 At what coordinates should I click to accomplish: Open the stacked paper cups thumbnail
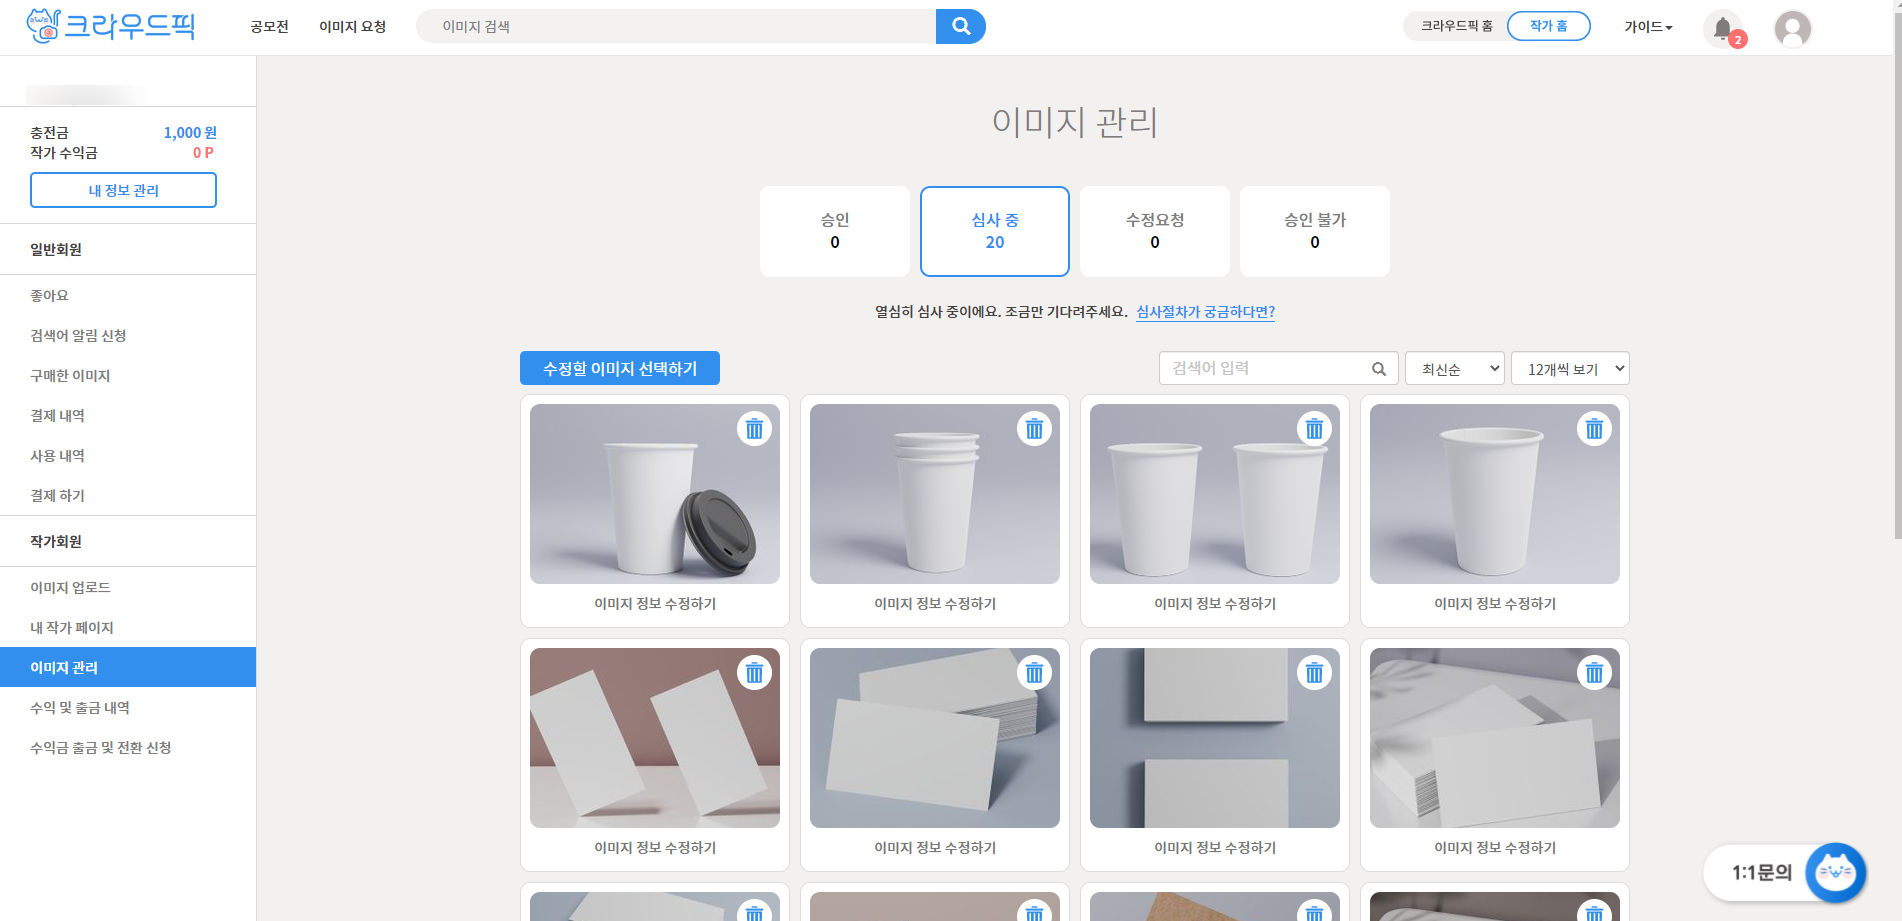(935, 494)
